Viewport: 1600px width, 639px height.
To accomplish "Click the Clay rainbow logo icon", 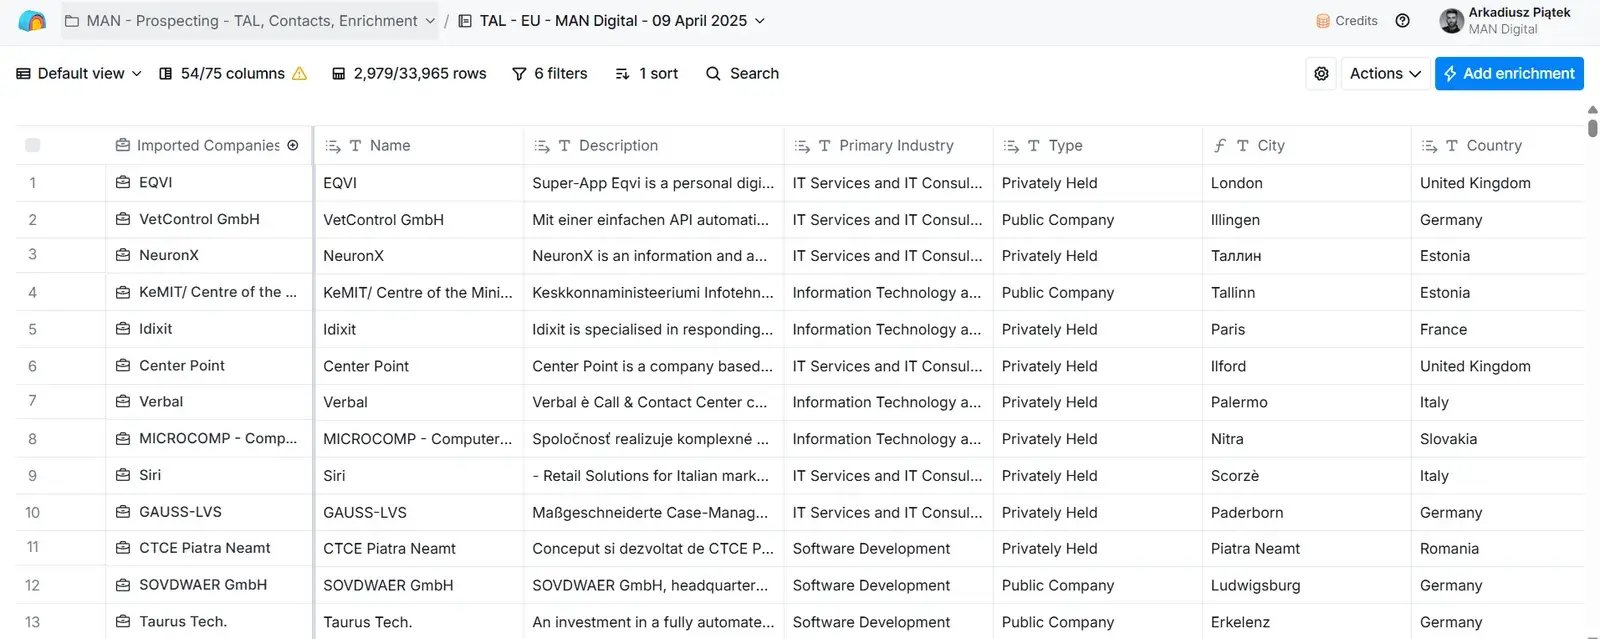I will click(32, 21).
